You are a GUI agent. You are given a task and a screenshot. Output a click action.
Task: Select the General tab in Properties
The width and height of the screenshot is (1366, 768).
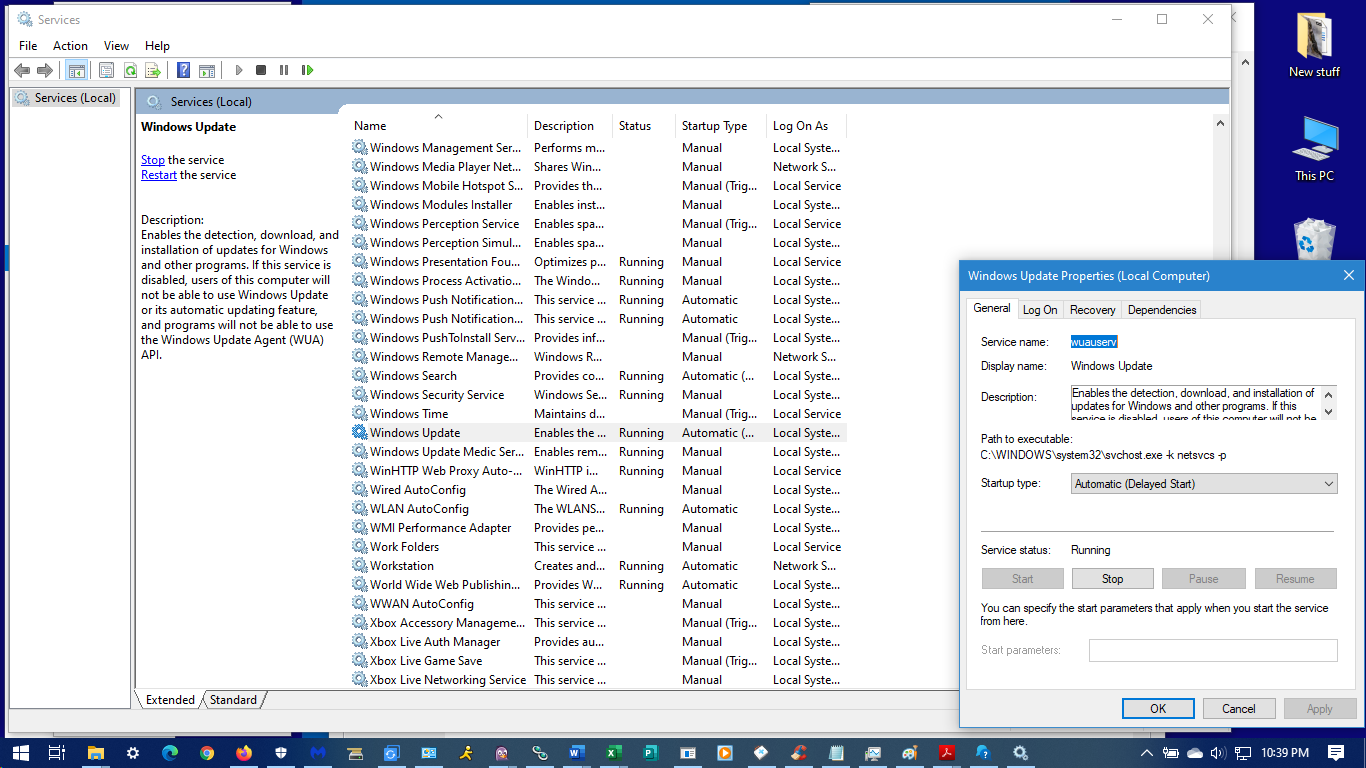[x=992, y=308]
